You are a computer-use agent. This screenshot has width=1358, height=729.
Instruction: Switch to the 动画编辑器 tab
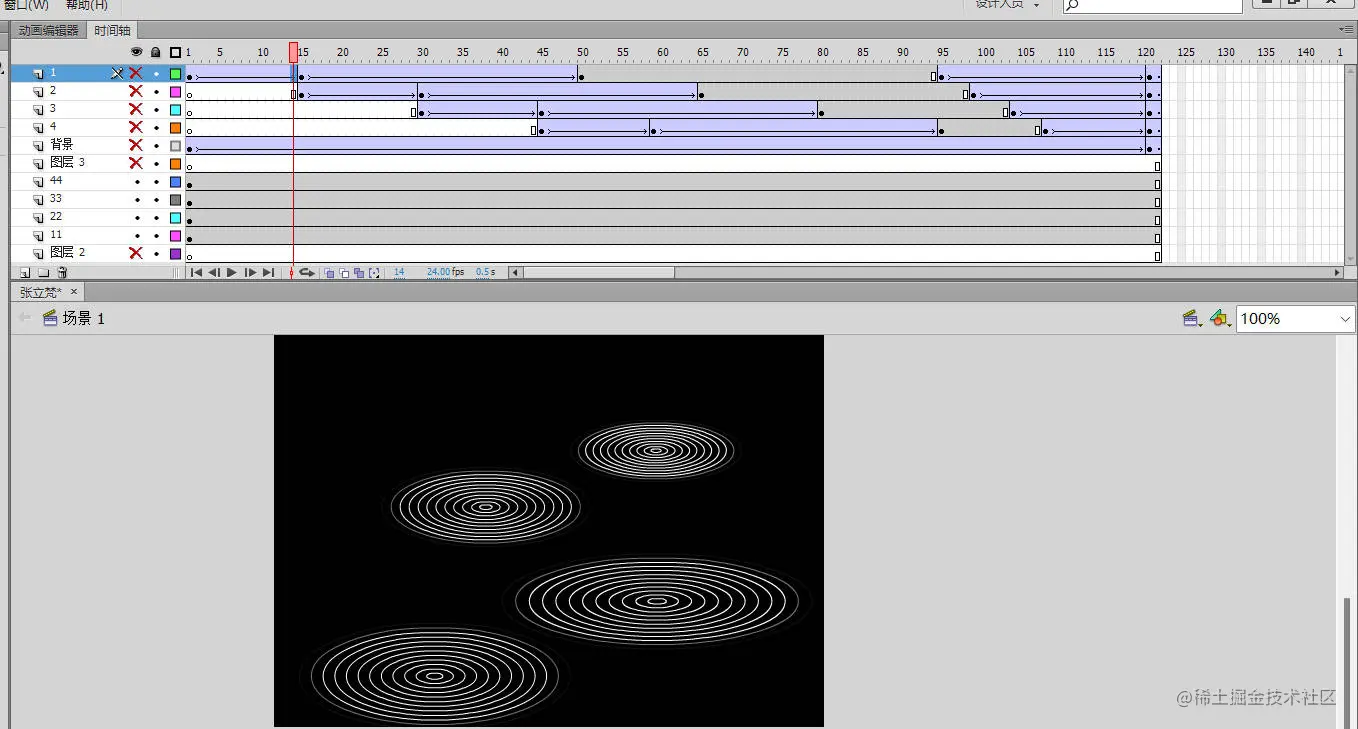coord(48,30)
